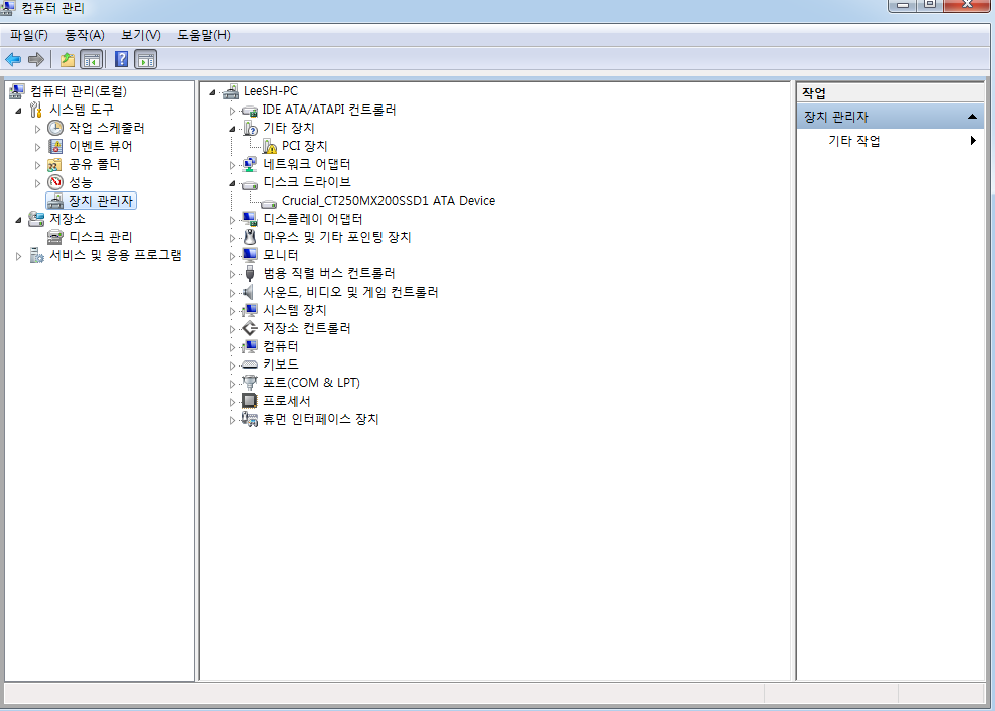Toggle the console tree toolbar button

pos(91,59)
